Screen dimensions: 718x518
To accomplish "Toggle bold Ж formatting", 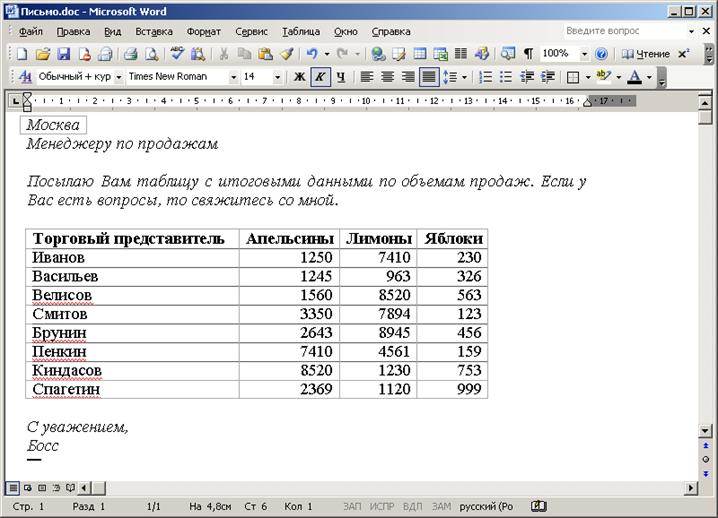I will coord(299,77).
